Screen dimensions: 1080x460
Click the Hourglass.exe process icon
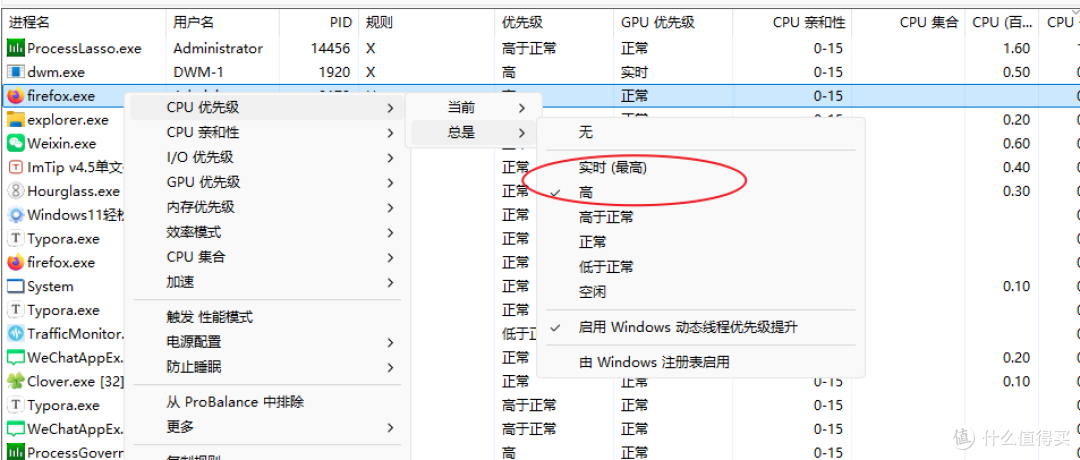[15, 191]
